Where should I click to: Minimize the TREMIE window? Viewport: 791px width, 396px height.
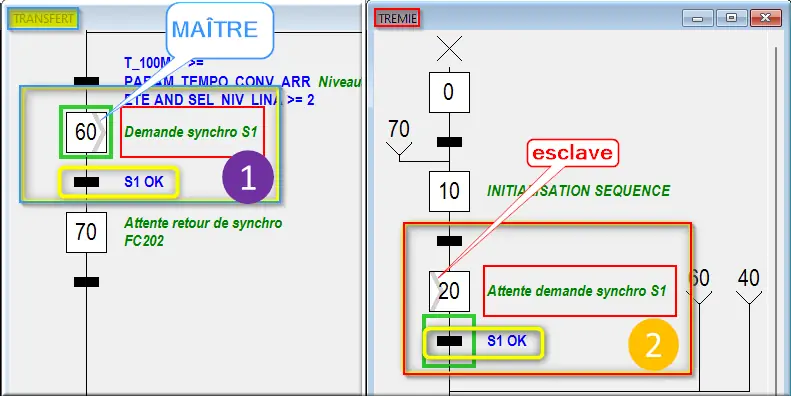698,18
